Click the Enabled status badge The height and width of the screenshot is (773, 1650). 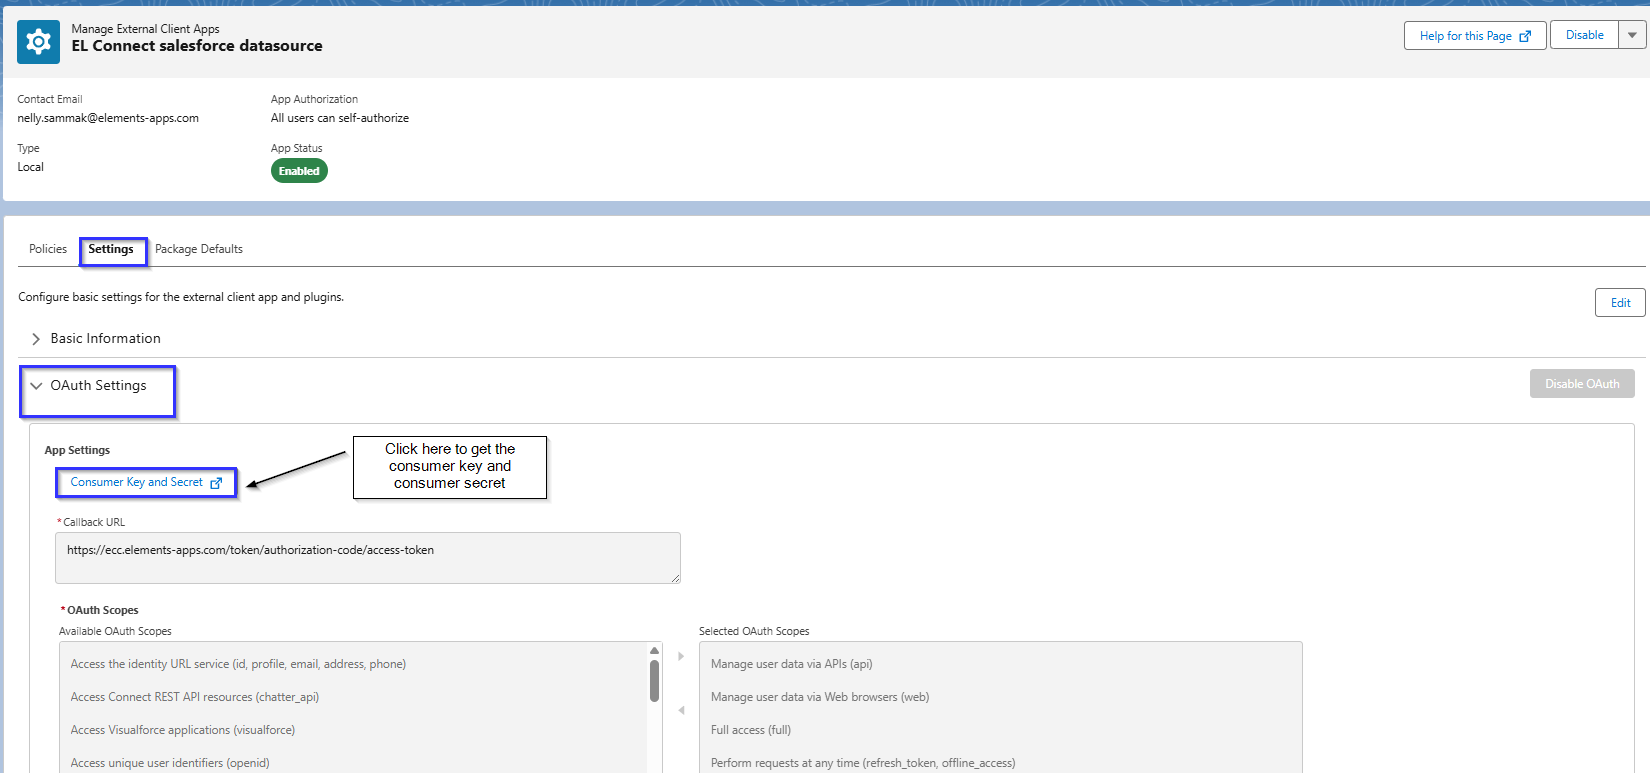299,171
